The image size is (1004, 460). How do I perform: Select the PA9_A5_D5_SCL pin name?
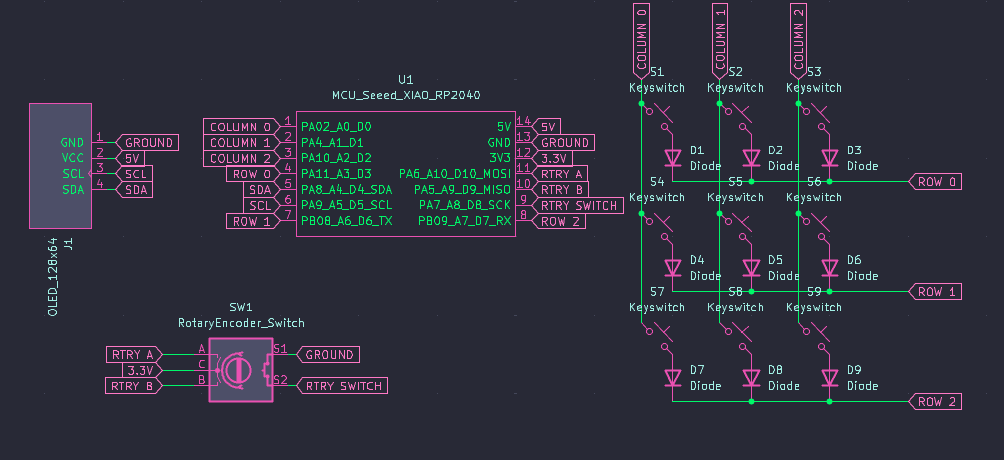346,205
